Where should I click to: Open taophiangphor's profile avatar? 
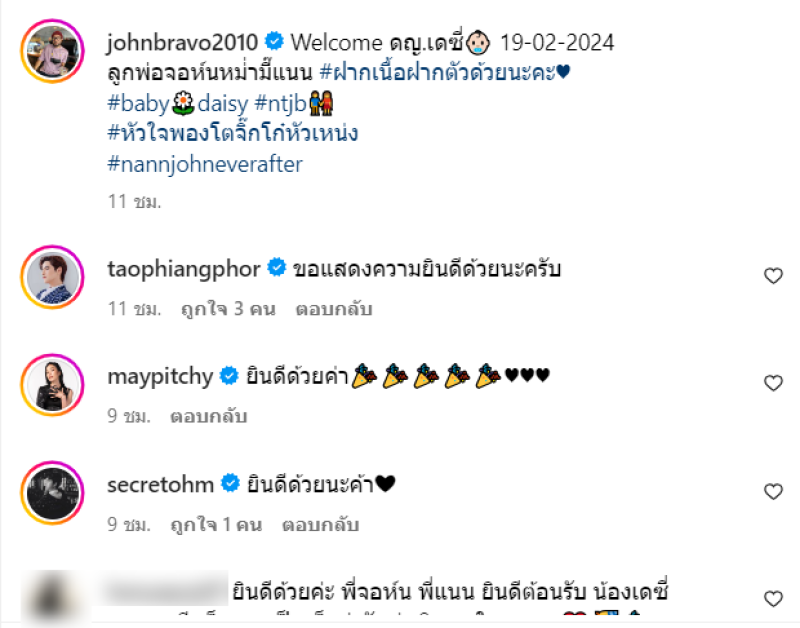(53, 277)
